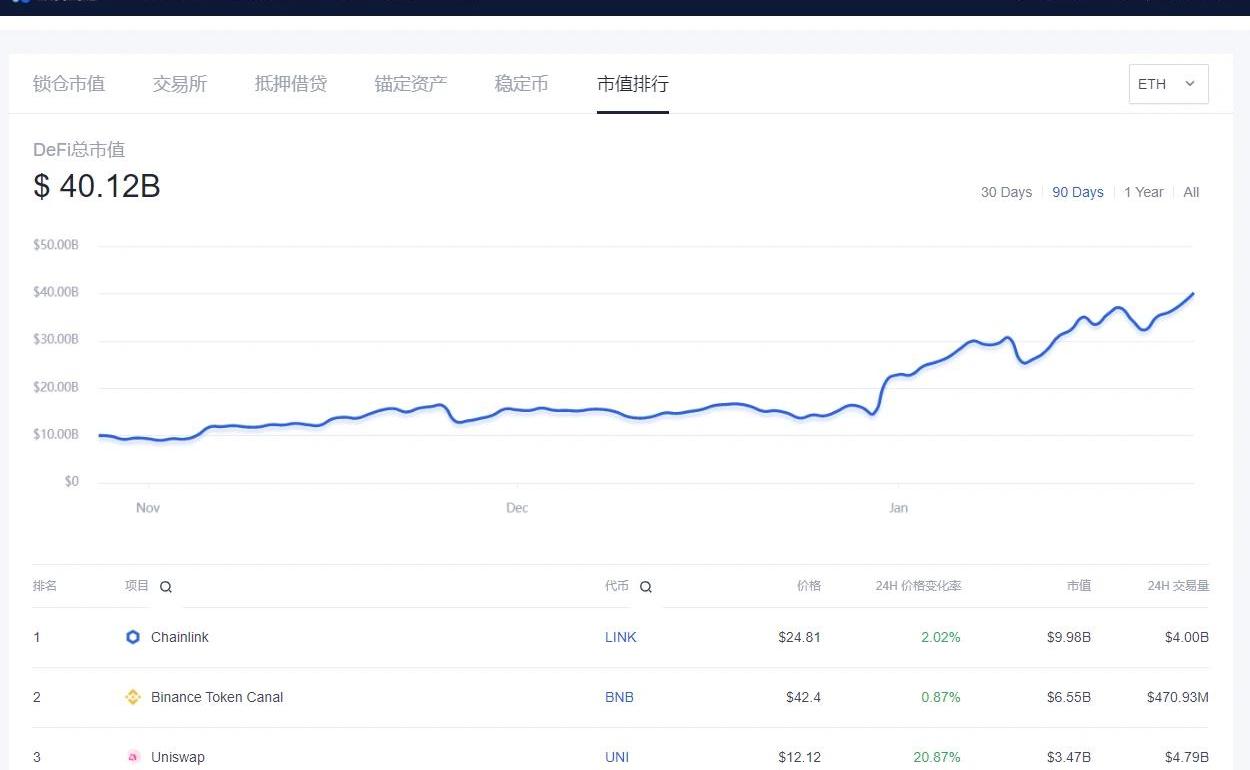This screenshot has height=770, width=1250.
Task: Go to the 锚定资产 tab
Action: tap(411, 84)
